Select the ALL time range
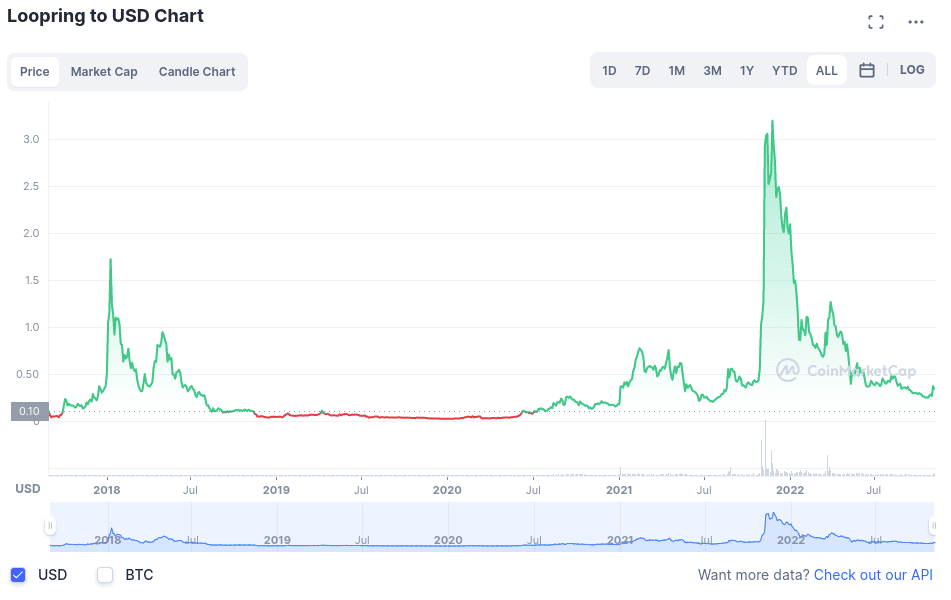951x600 pixels. (x=827, y=71)
